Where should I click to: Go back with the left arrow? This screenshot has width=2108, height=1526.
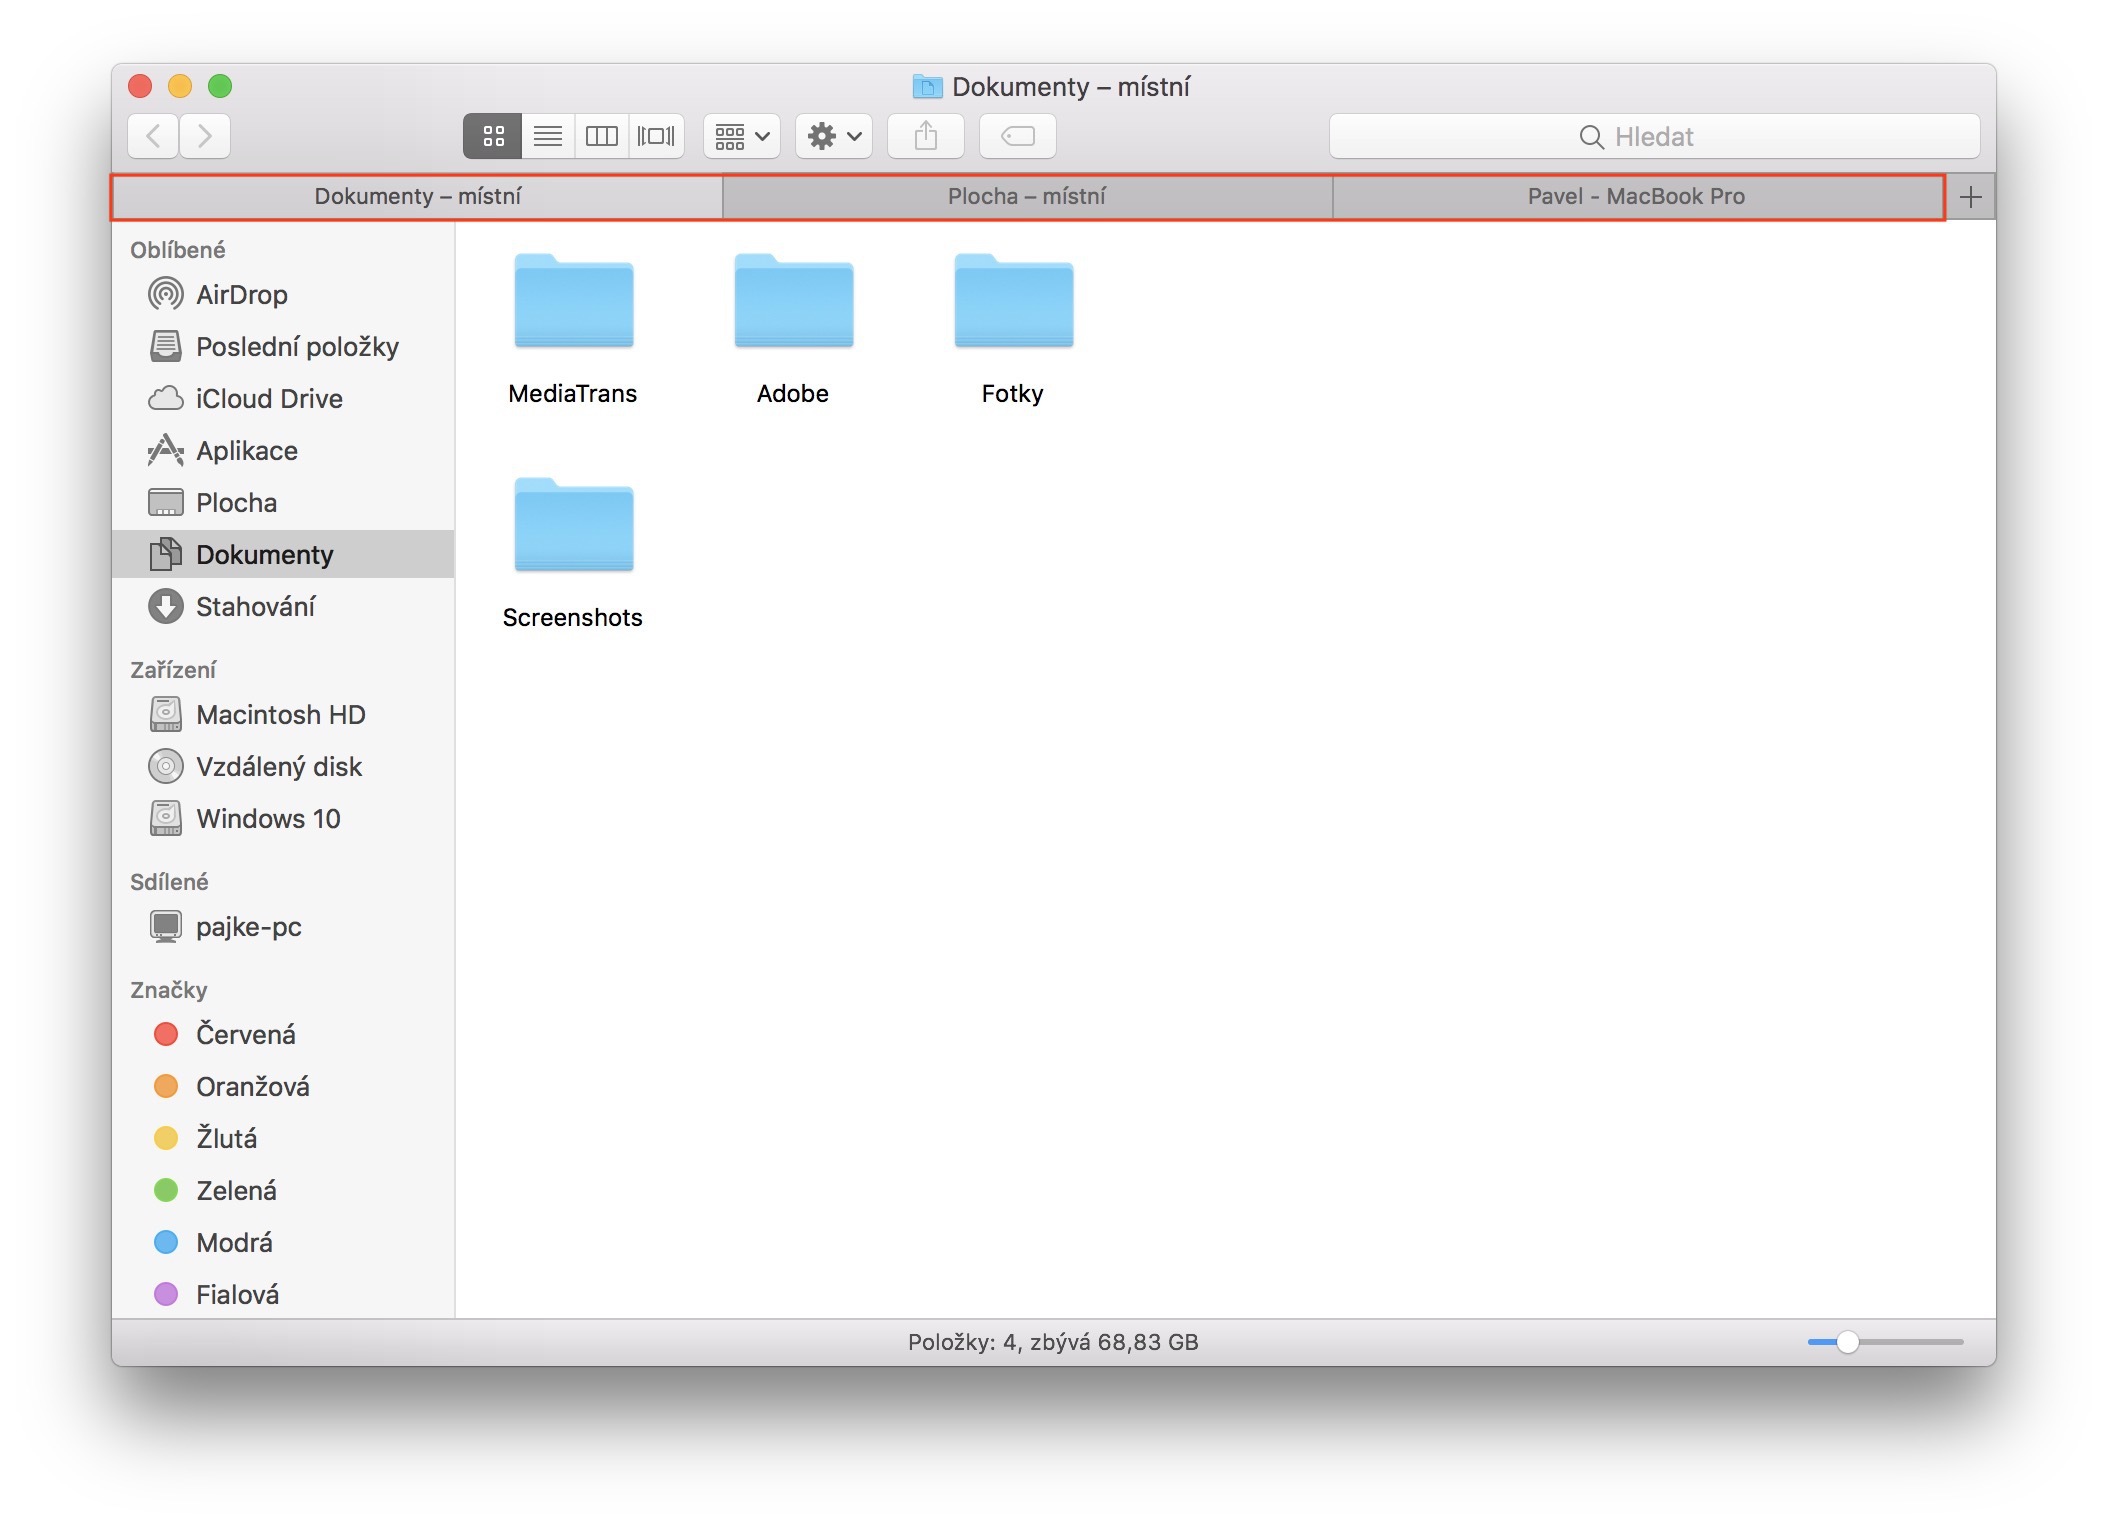(154, 136)
